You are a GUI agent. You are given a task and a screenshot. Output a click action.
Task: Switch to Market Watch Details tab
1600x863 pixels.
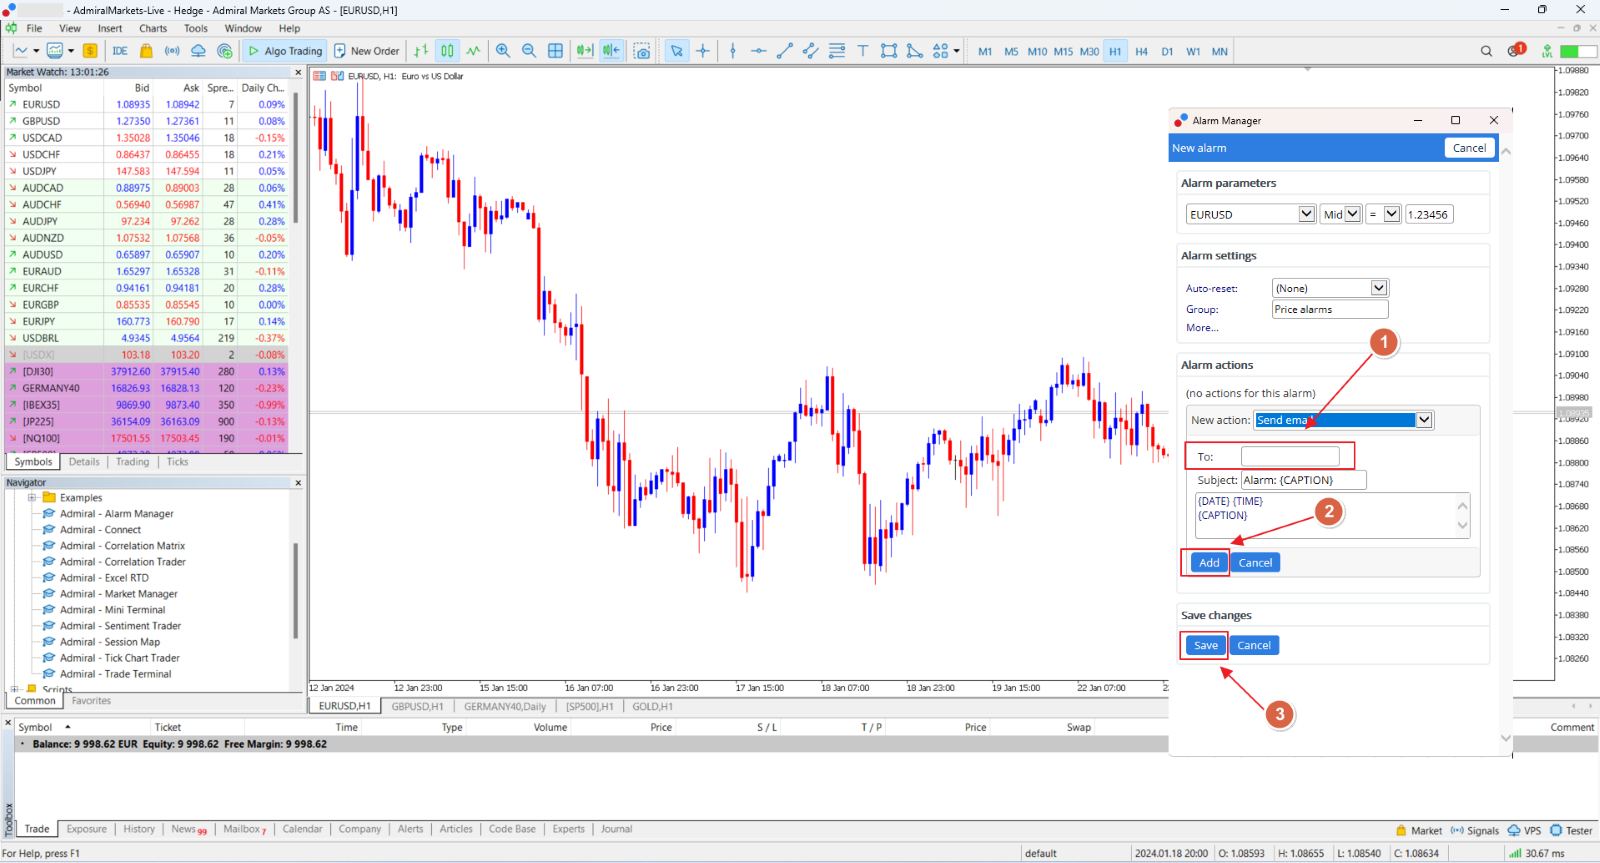(84, 462)
